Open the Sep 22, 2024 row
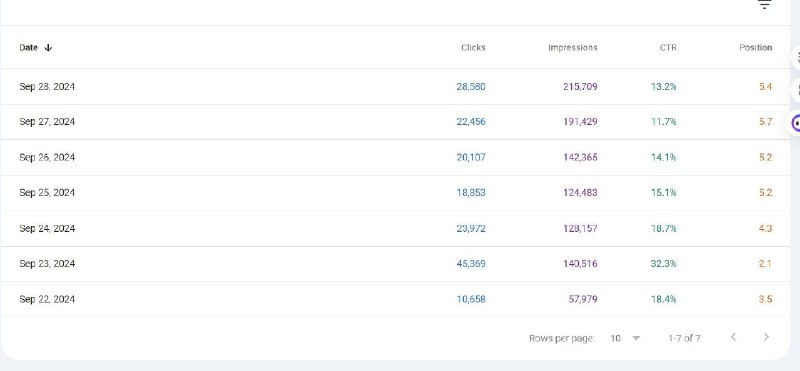 point(395,299)
